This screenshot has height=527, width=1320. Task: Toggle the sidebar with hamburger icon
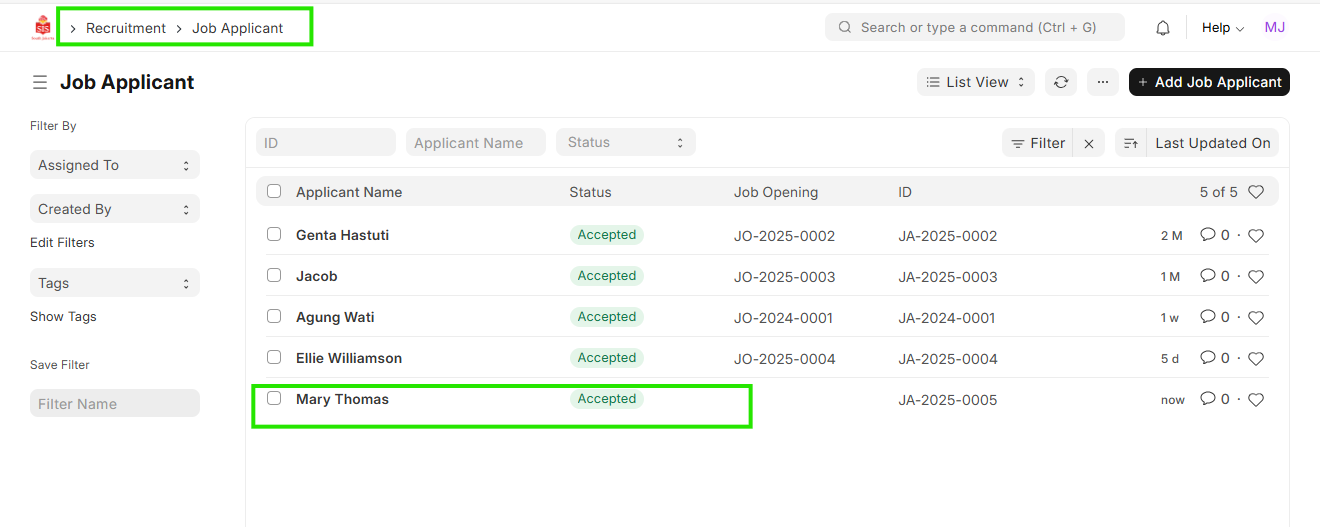point(39,82)
